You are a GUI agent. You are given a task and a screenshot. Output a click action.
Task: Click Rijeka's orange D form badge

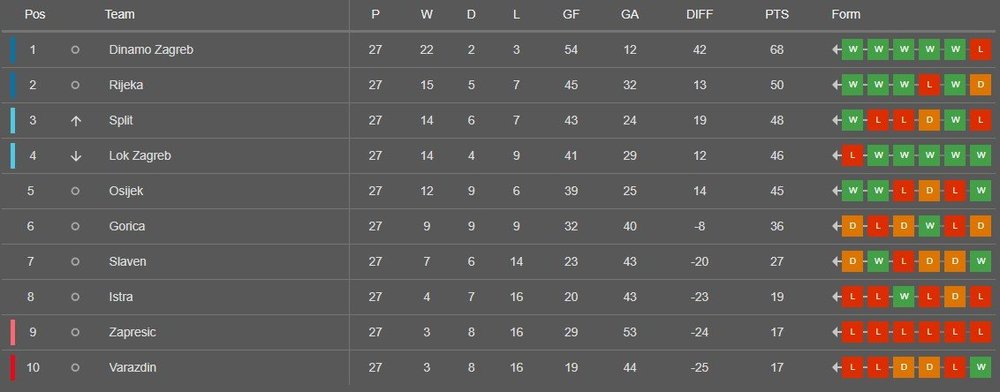coord(980,85)
